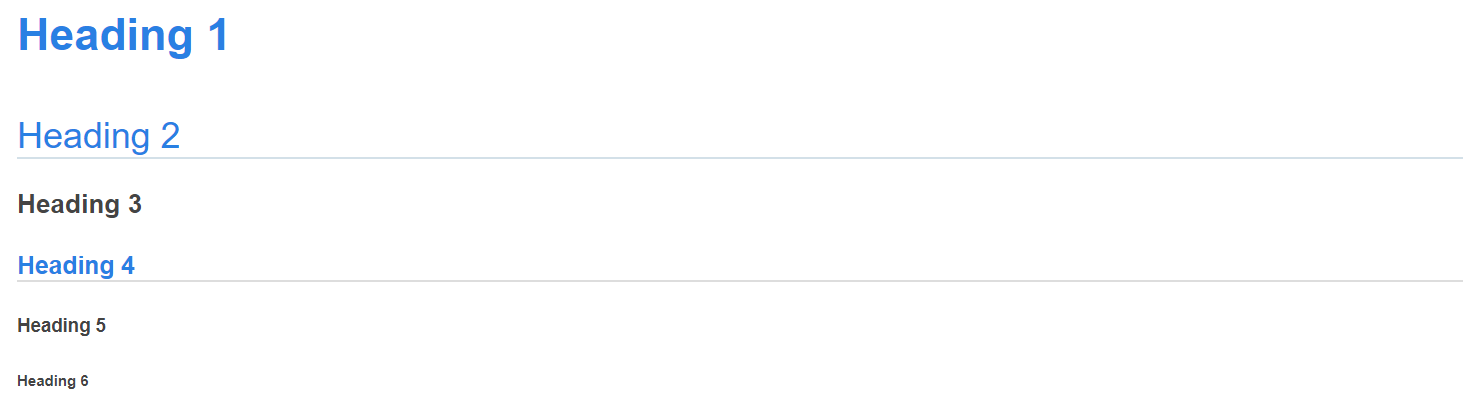
Task: Click the horizontal divider line under Heading 4
Action: 740,281
